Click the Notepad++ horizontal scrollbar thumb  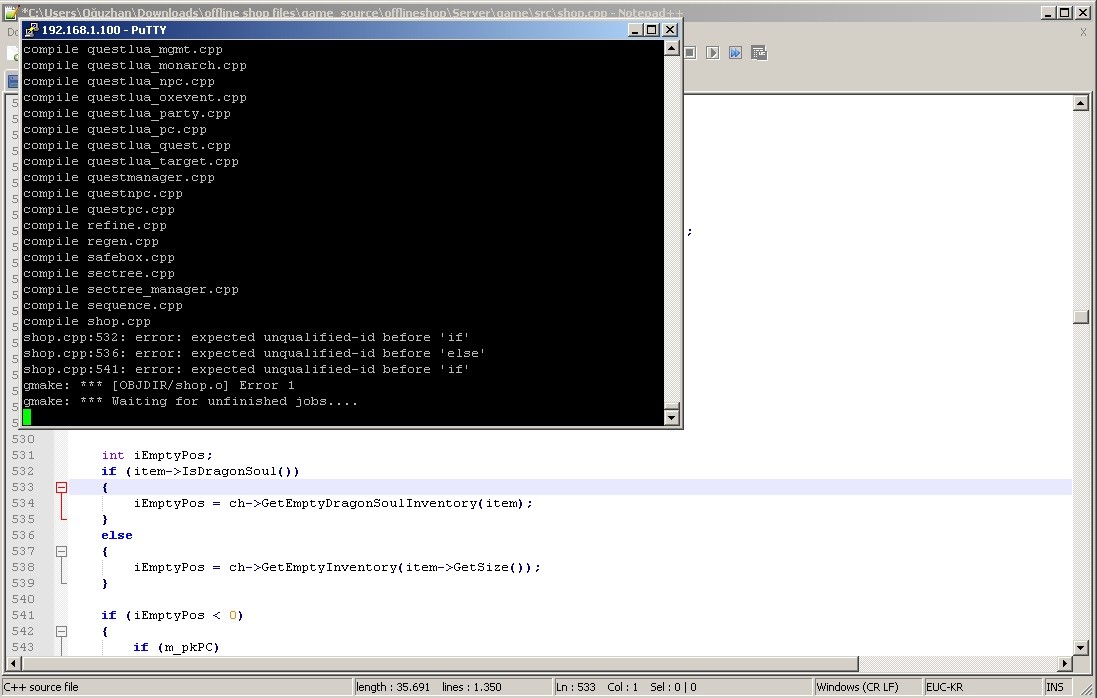[x=439, y=663]
